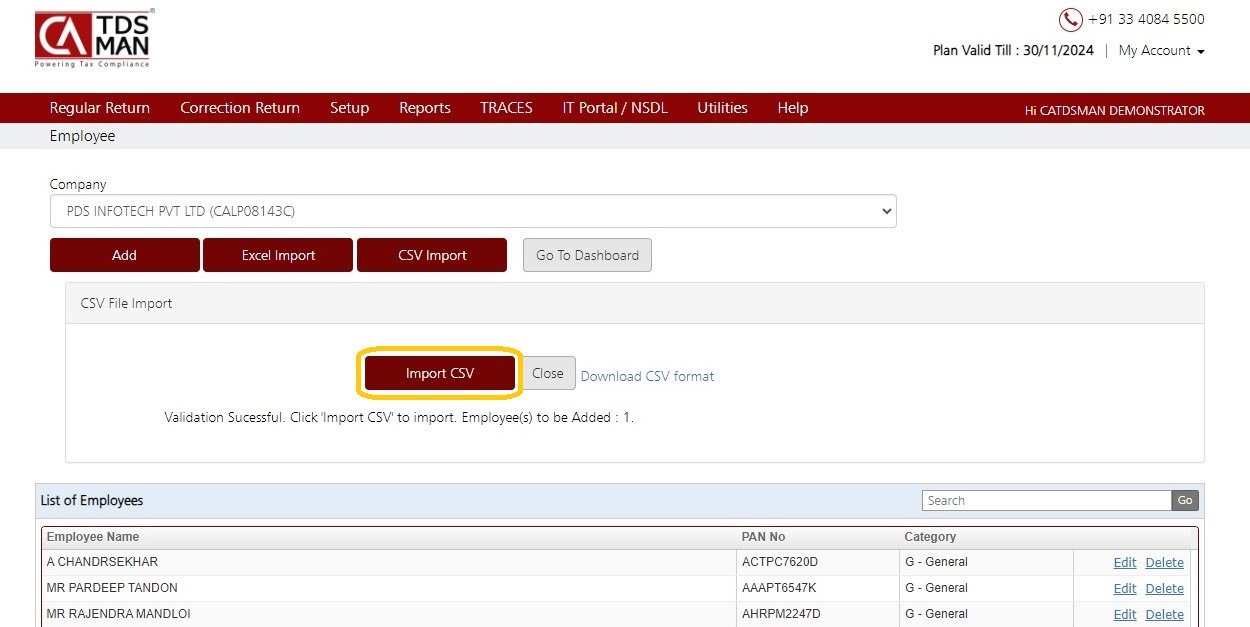
Task: Open the Reports menu
Action: point(425,108)
